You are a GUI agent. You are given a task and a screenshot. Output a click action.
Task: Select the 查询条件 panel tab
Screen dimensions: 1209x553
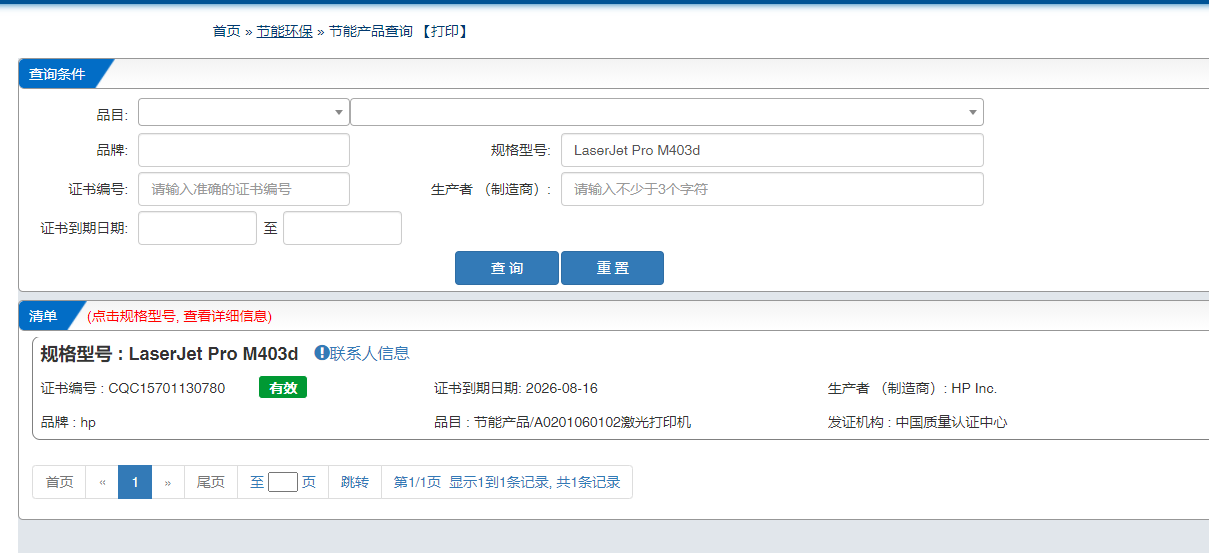58,74
